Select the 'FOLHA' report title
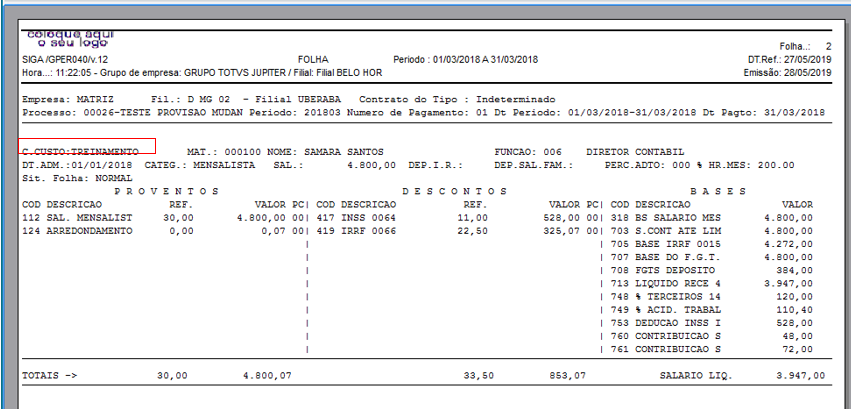The image size is (851, 409). pos(313,60)
